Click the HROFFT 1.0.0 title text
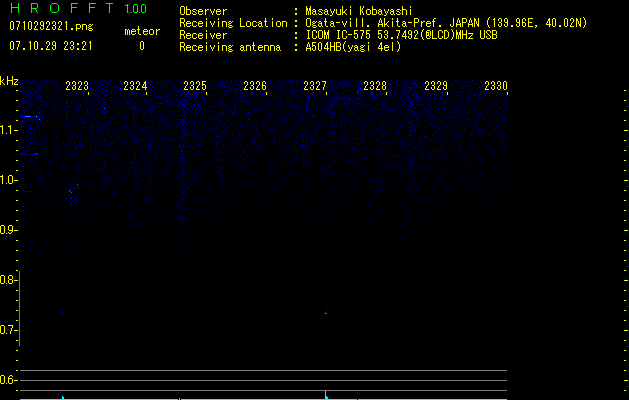The width and height of the screenshot is (629, 400). coord(78,8)
